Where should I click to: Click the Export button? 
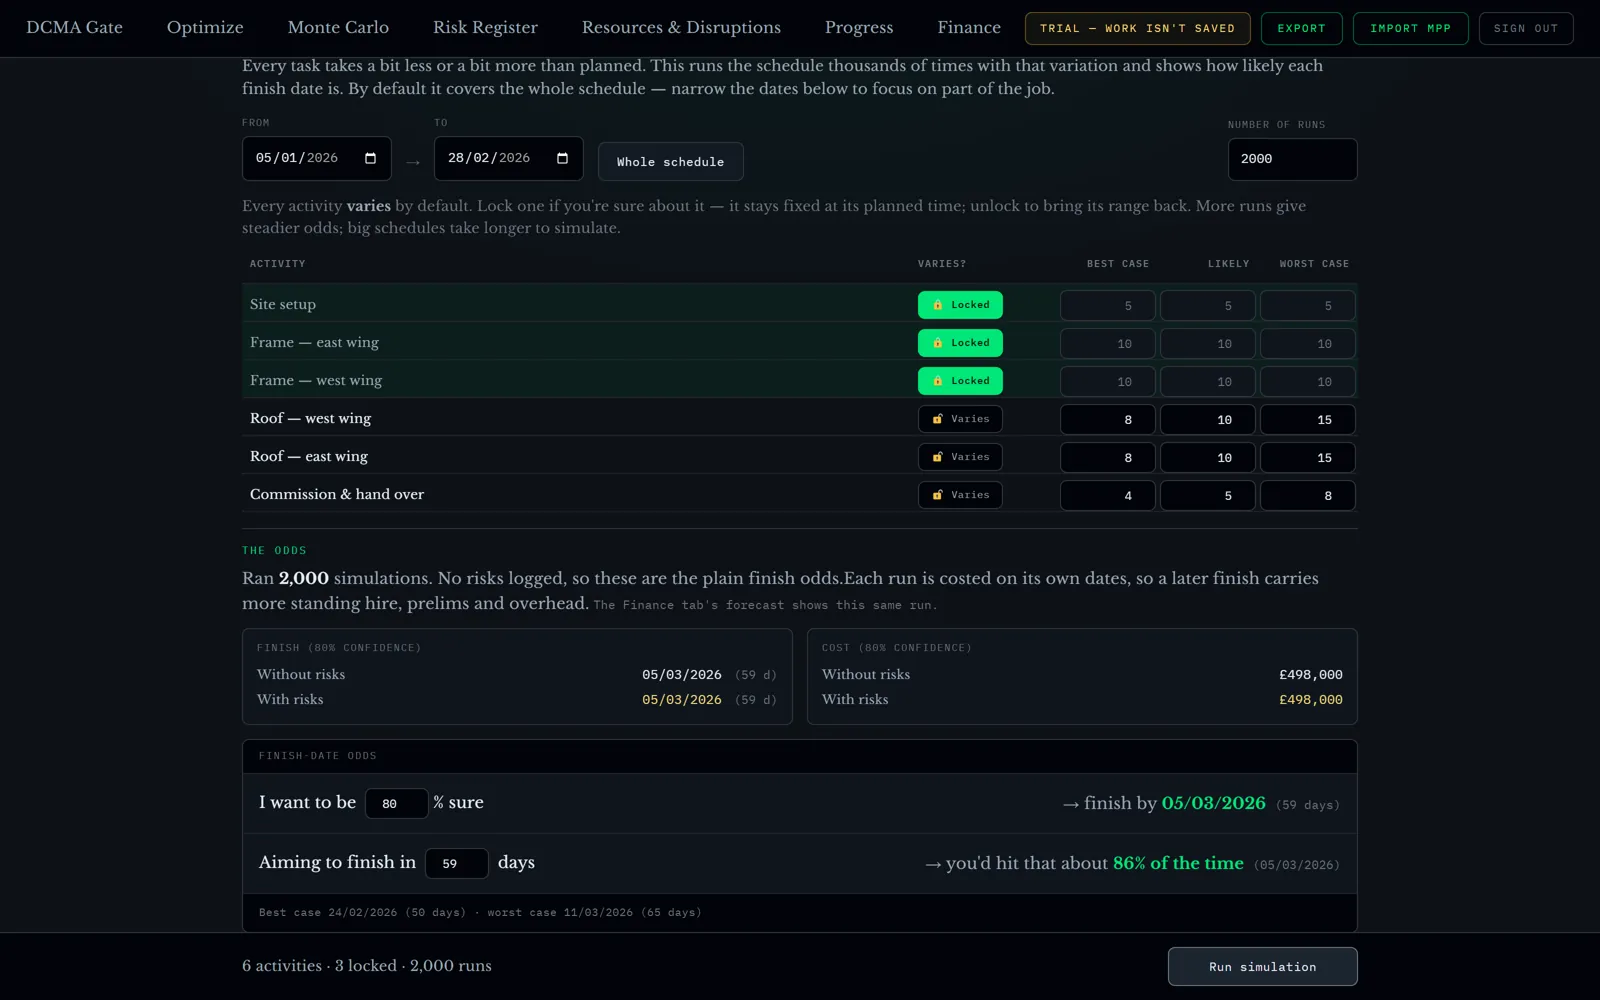pos(1301,28)
